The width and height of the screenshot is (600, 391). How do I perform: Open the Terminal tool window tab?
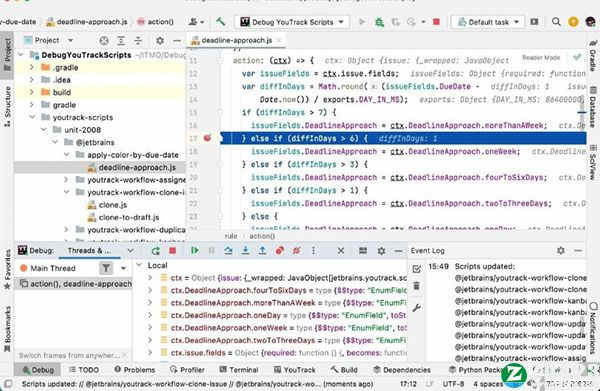pyautogui.click(x=239, y=370)
